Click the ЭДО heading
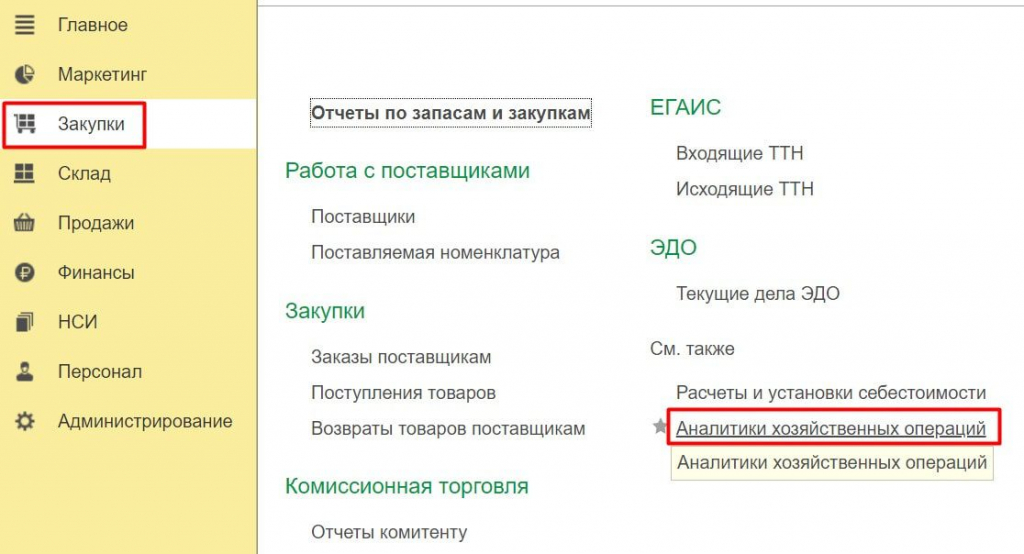1024x554 pixels. [673, 248]
